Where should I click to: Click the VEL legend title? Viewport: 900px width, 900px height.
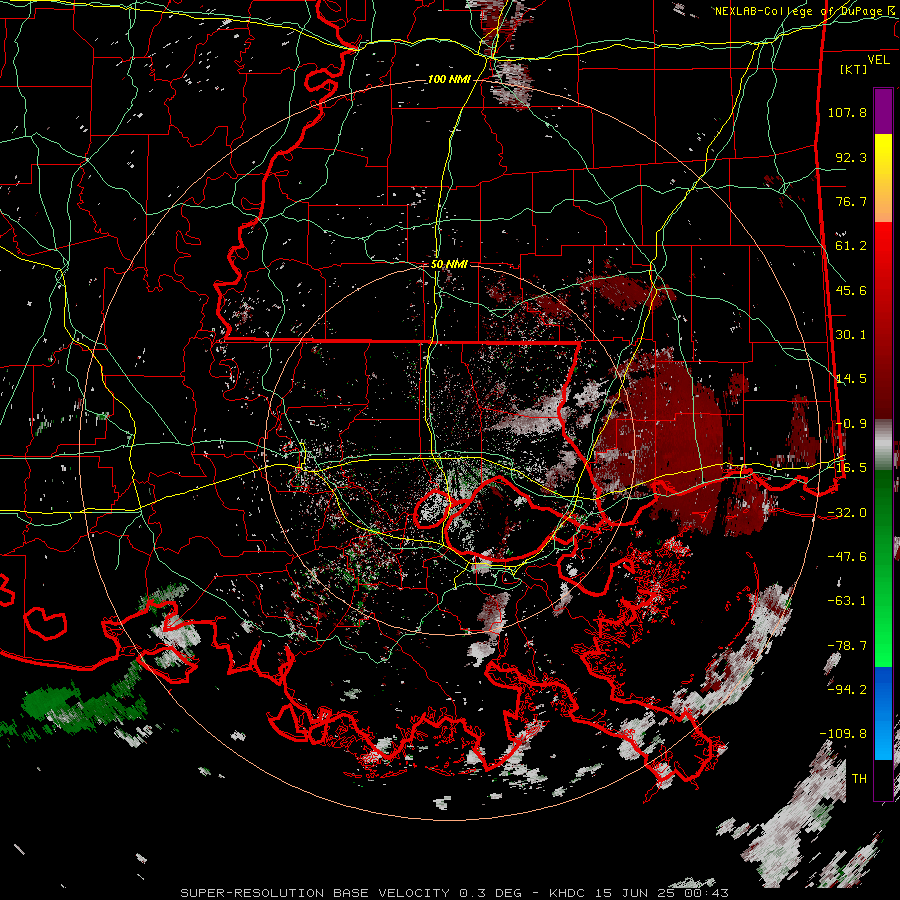(878, 60)
